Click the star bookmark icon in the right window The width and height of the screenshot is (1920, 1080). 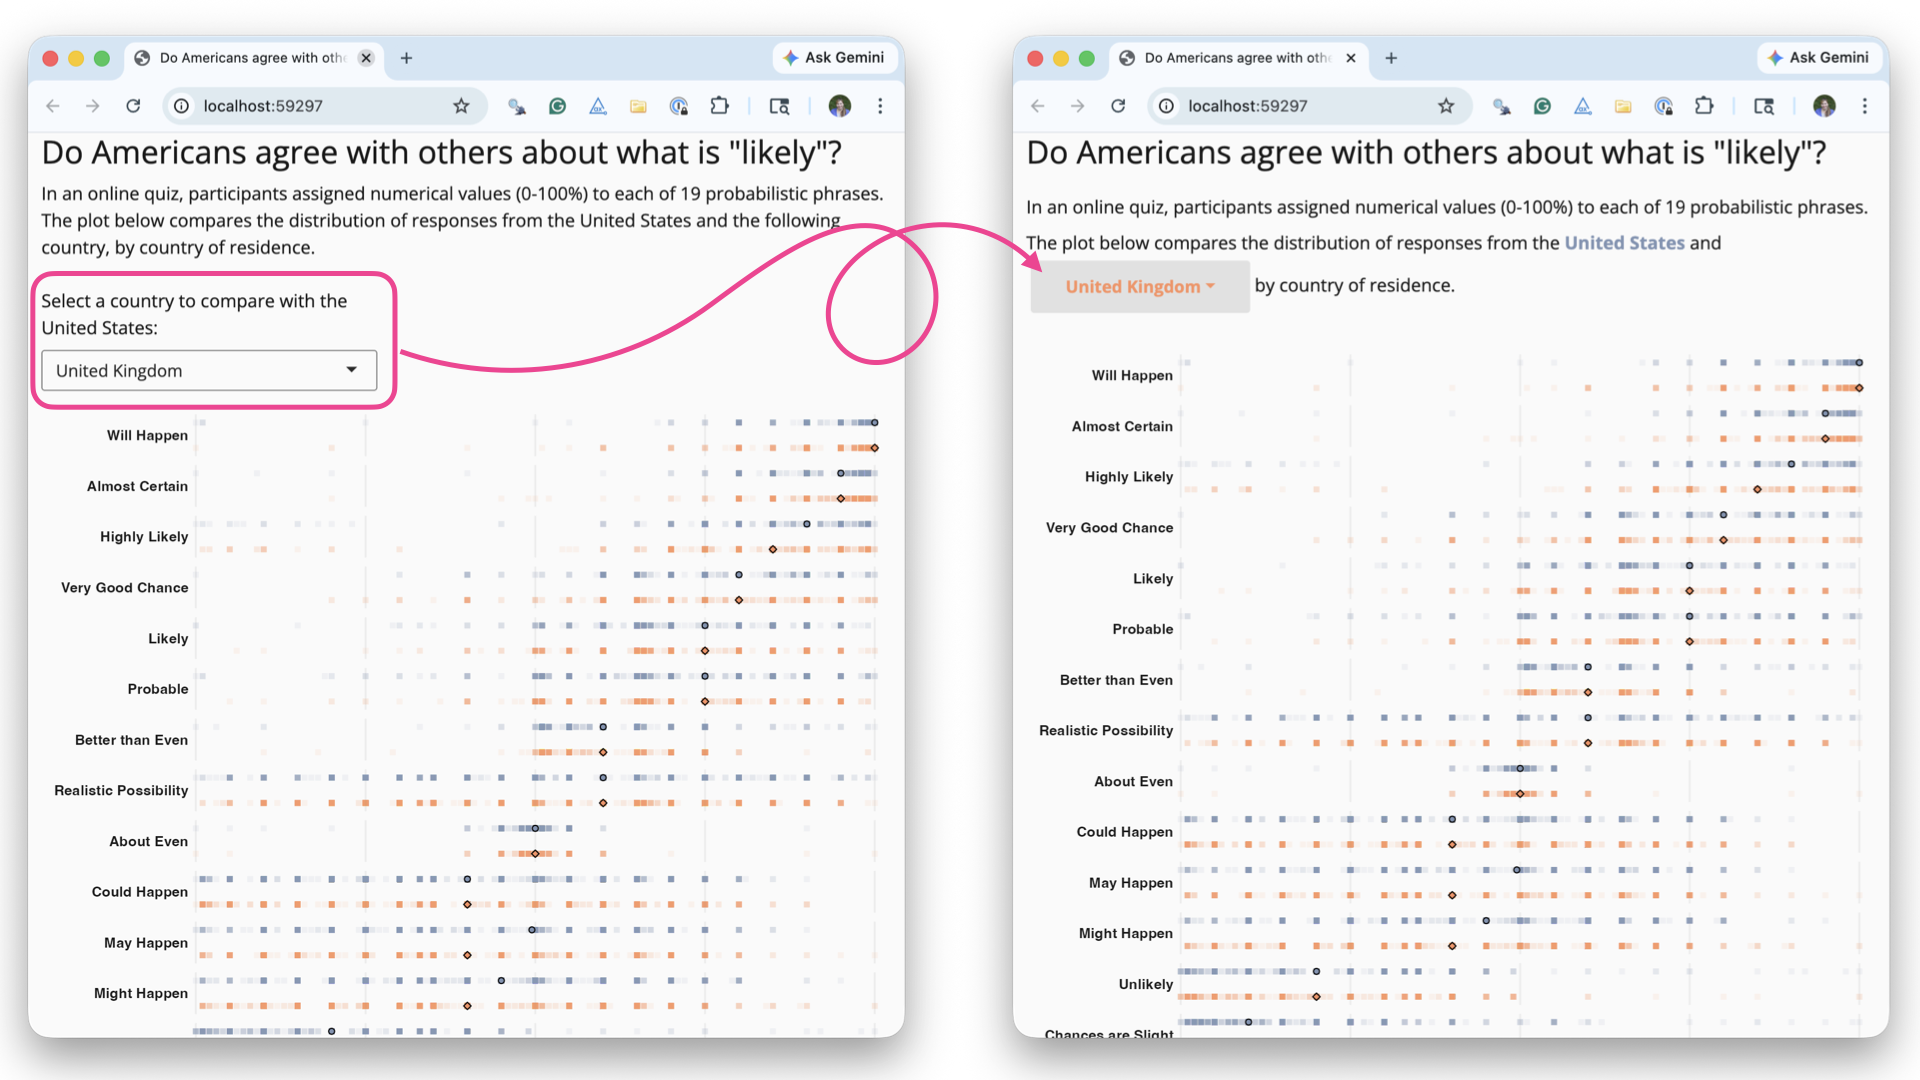coord(1446,106)
